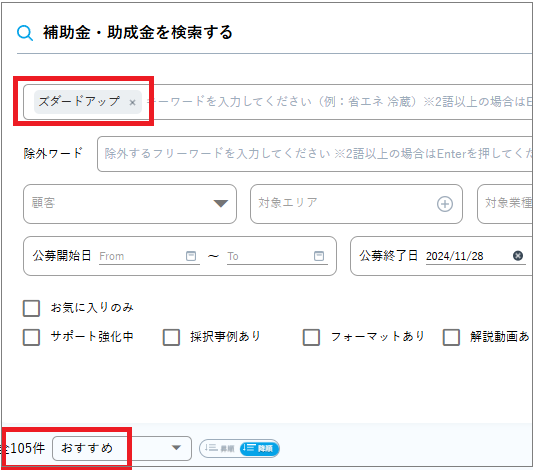
Task: Click into the keyword search field
Action: click(x=338, y=102)
